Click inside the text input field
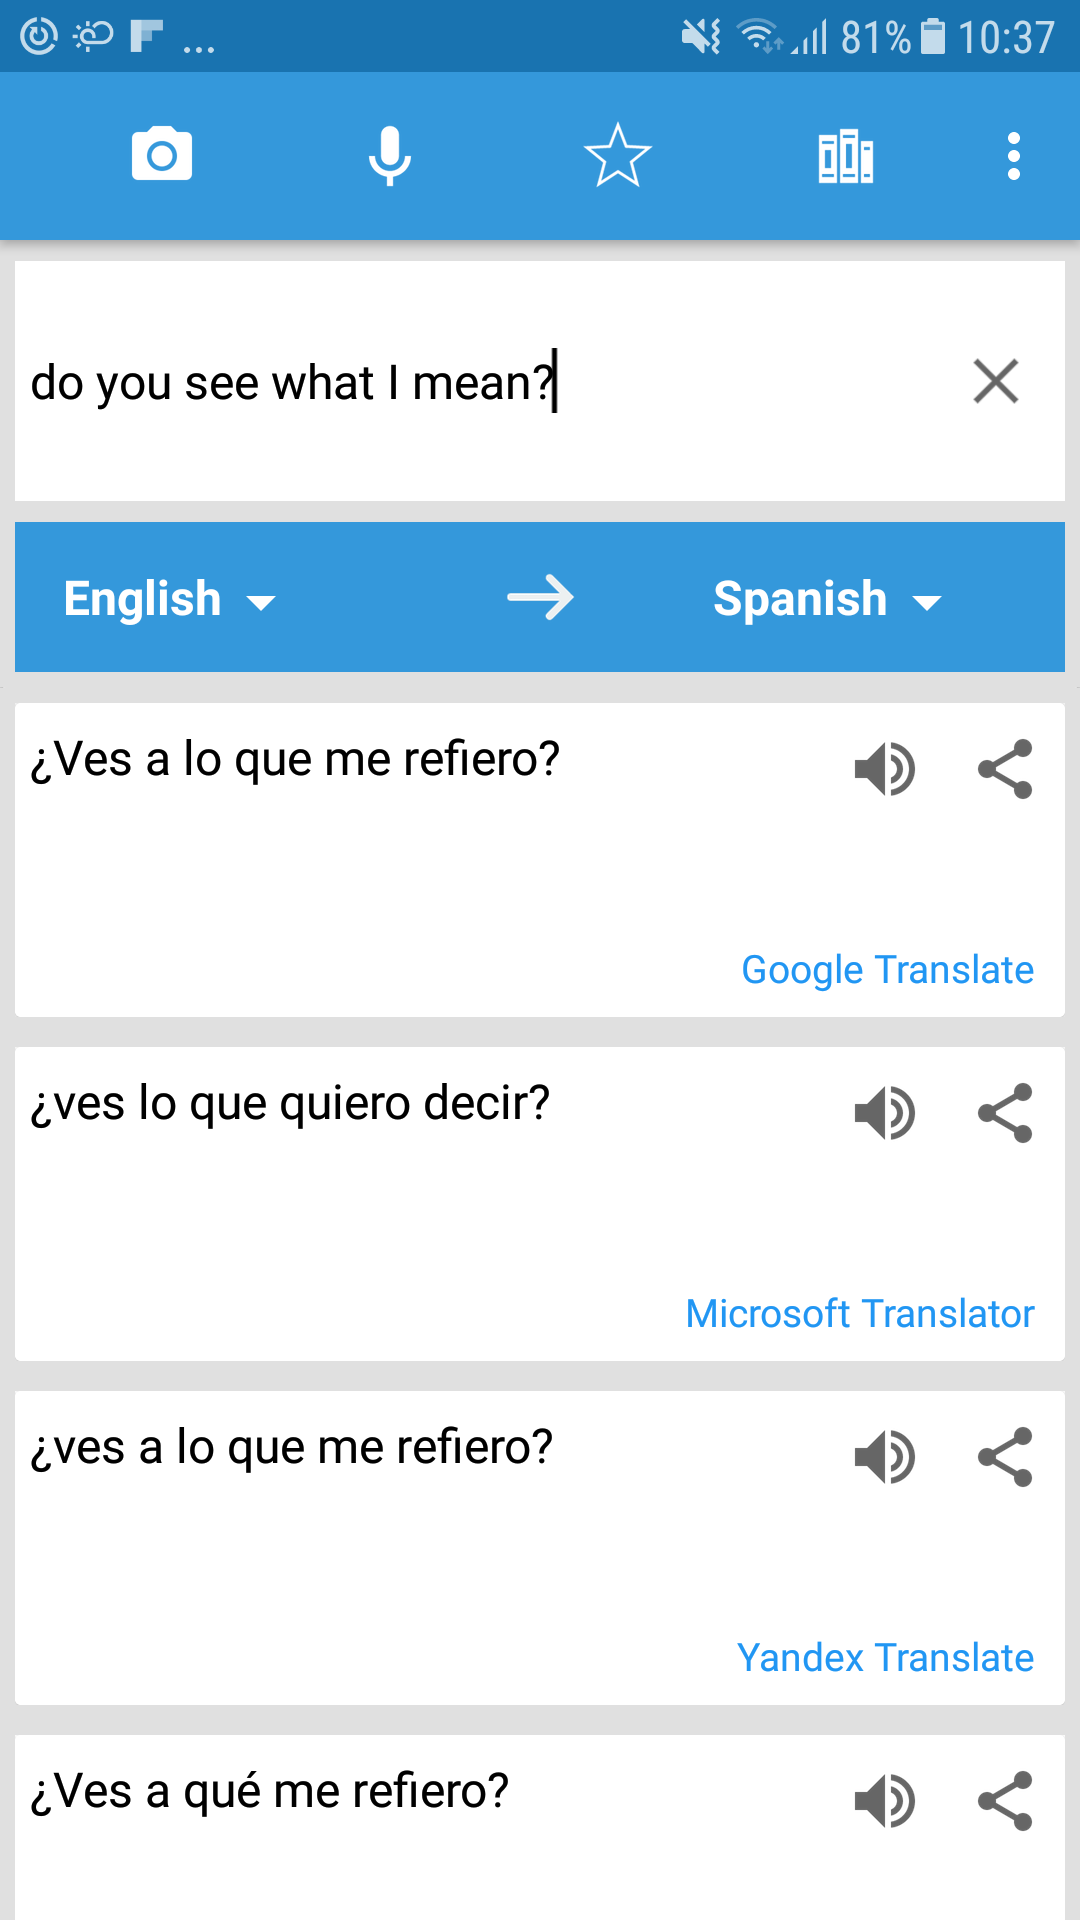This screenshot has width=1080, height=1920. (x=400, y=382)
